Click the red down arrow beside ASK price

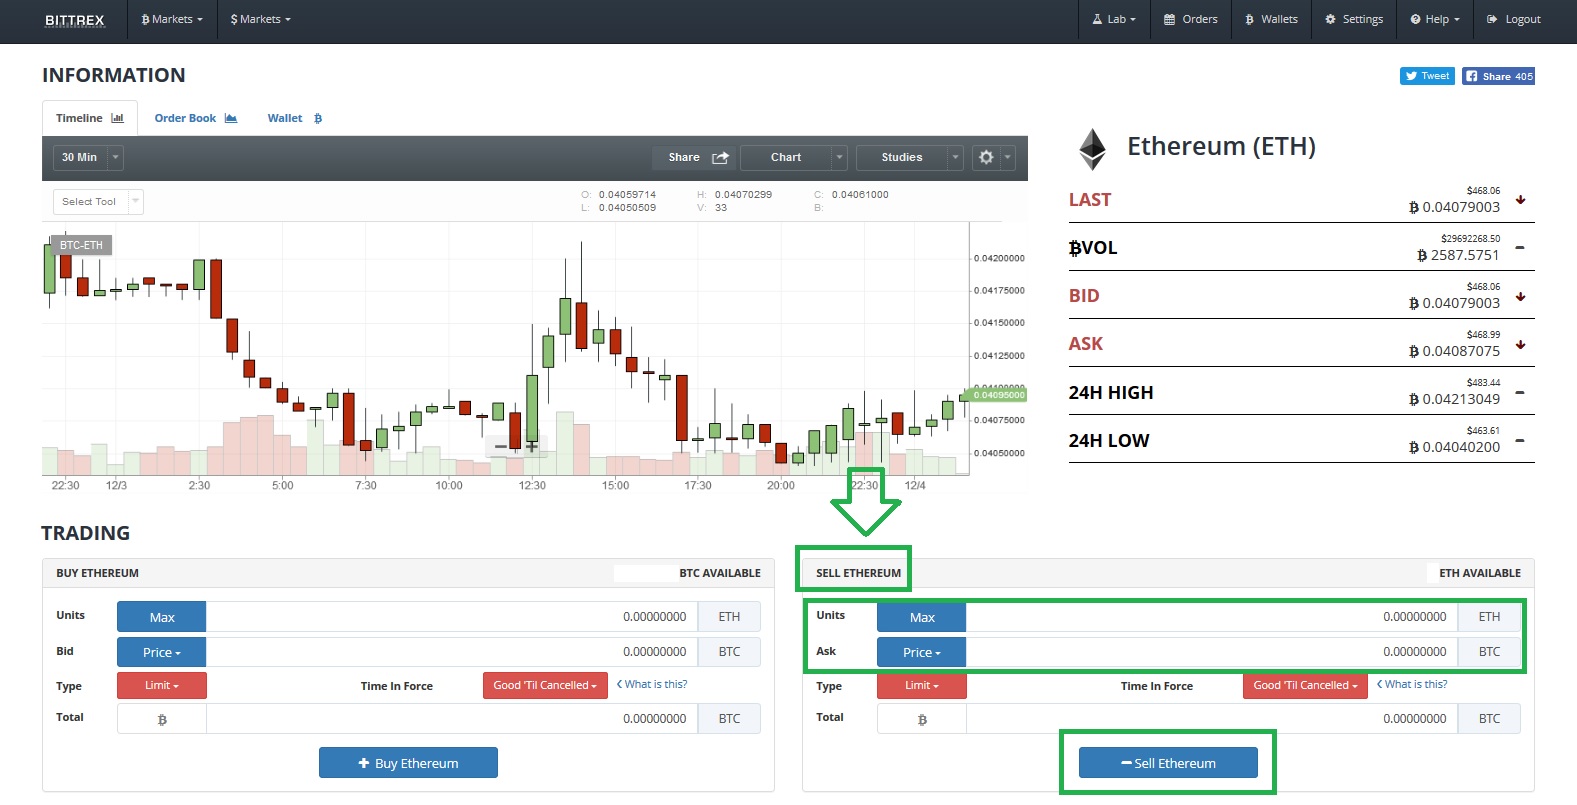click(1520, 345)
